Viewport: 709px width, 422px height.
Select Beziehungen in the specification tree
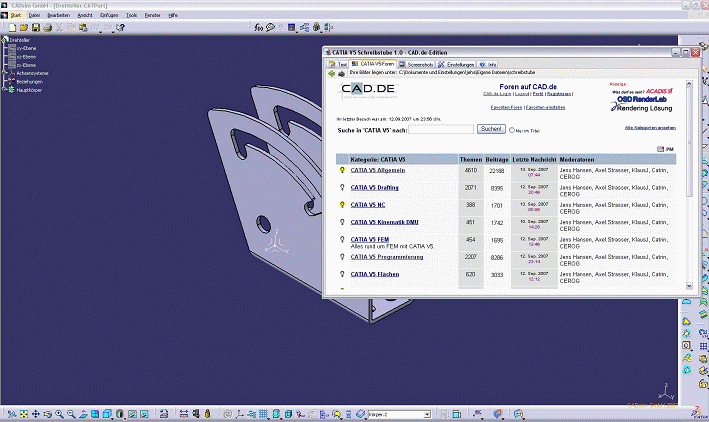(26, 82)
